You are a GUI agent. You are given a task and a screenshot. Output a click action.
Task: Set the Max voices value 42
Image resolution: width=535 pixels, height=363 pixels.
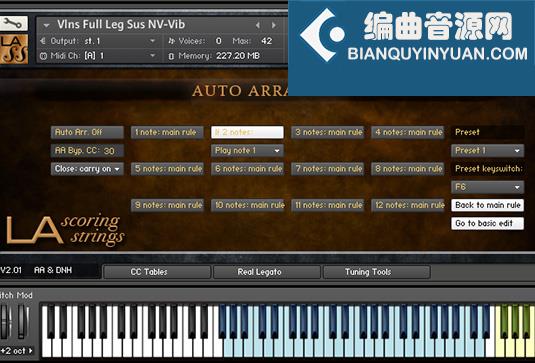tap(266, 41)
